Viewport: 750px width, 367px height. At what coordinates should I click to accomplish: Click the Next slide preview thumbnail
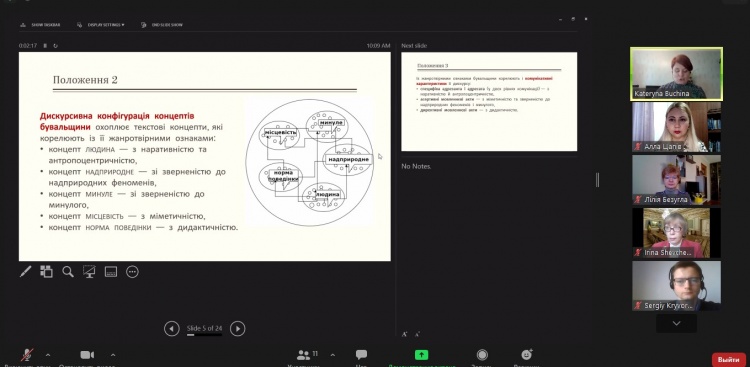[x=489, y=102]
